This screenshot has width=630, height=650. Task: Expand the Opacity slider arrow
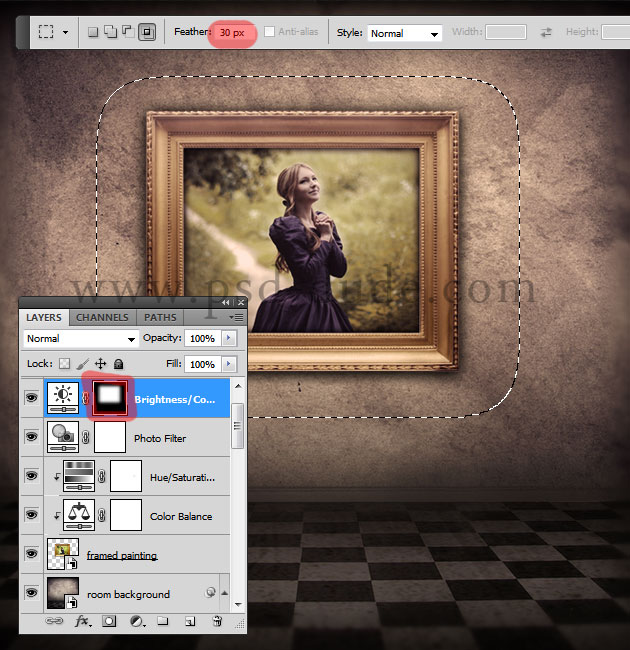click(x=230, y=339)
